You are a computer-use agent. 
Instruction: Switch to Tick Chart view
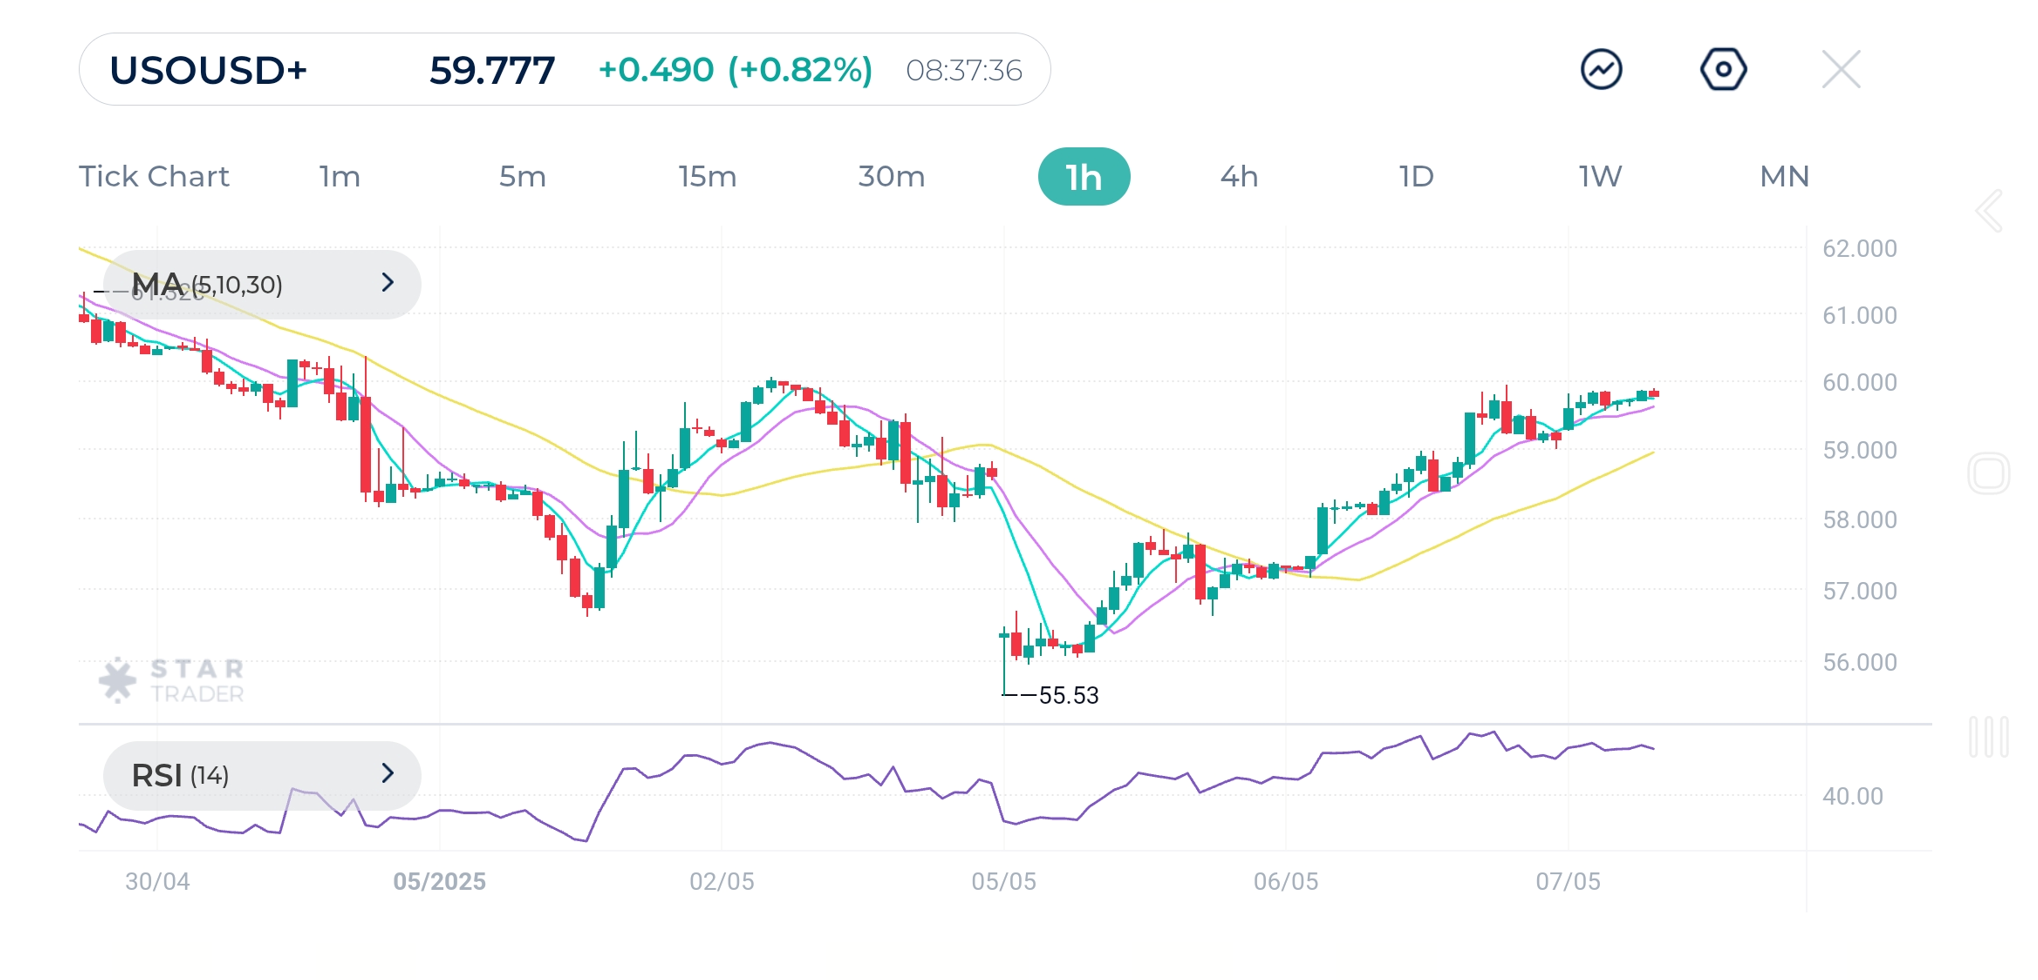click(x=154, y=177)
